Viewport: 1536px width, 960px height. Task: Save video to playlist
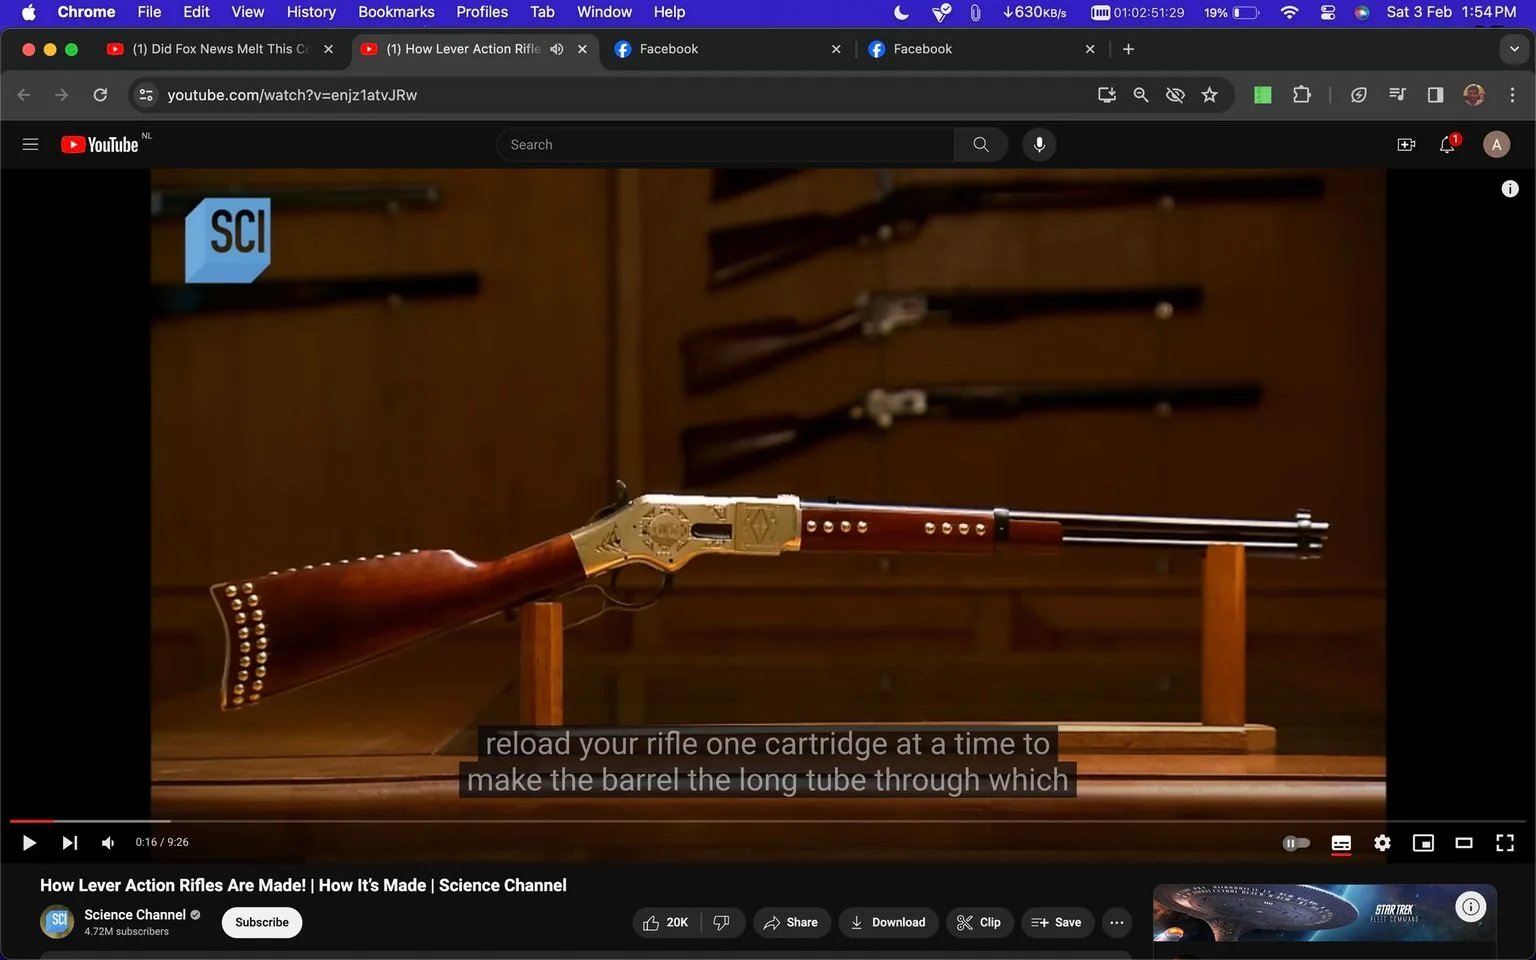click(x=1057, y=922)
